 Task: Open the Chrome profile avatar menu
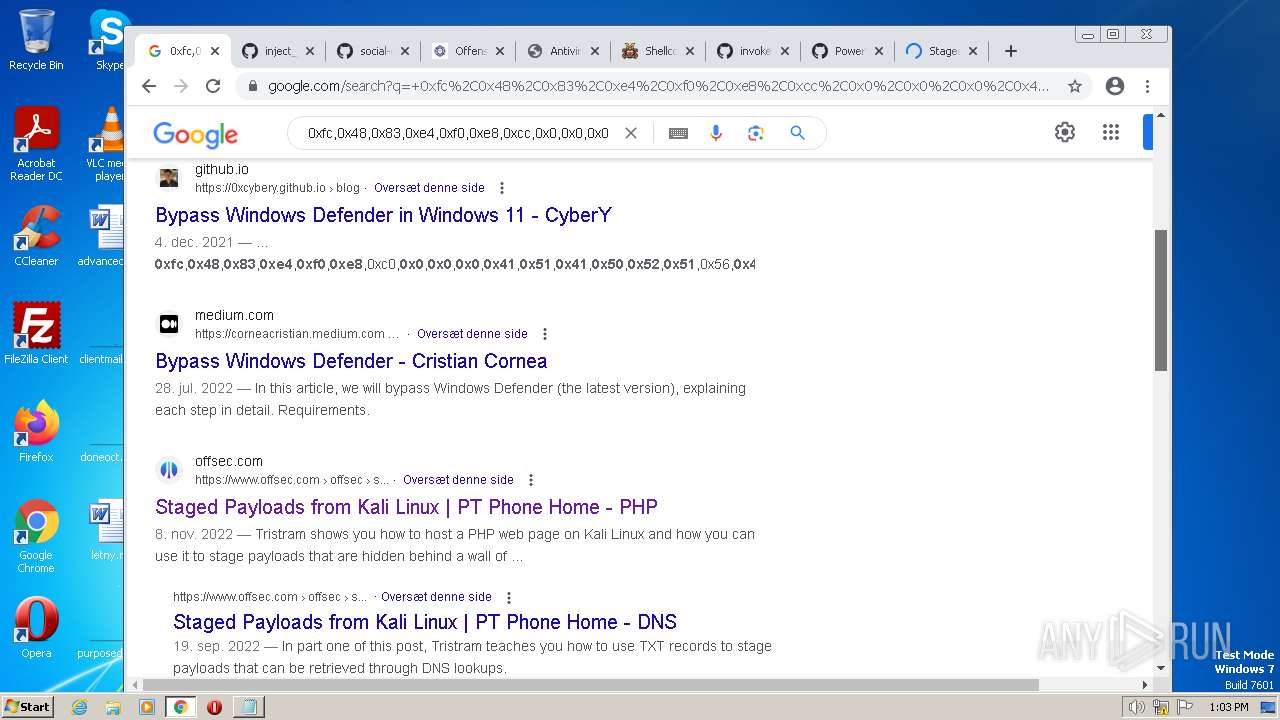[x=1115, y=86]
